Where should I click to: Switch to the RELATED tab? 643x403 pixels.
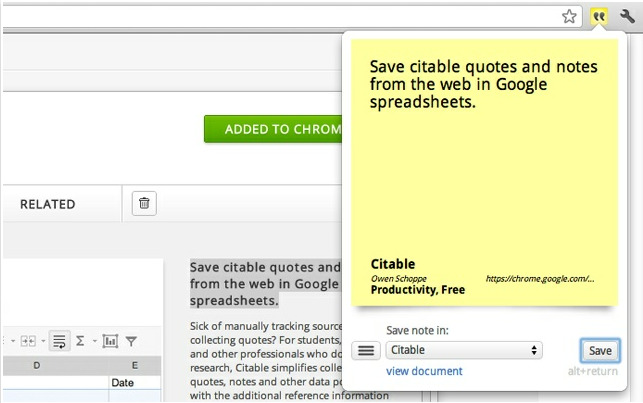click(x=48, y=204)
